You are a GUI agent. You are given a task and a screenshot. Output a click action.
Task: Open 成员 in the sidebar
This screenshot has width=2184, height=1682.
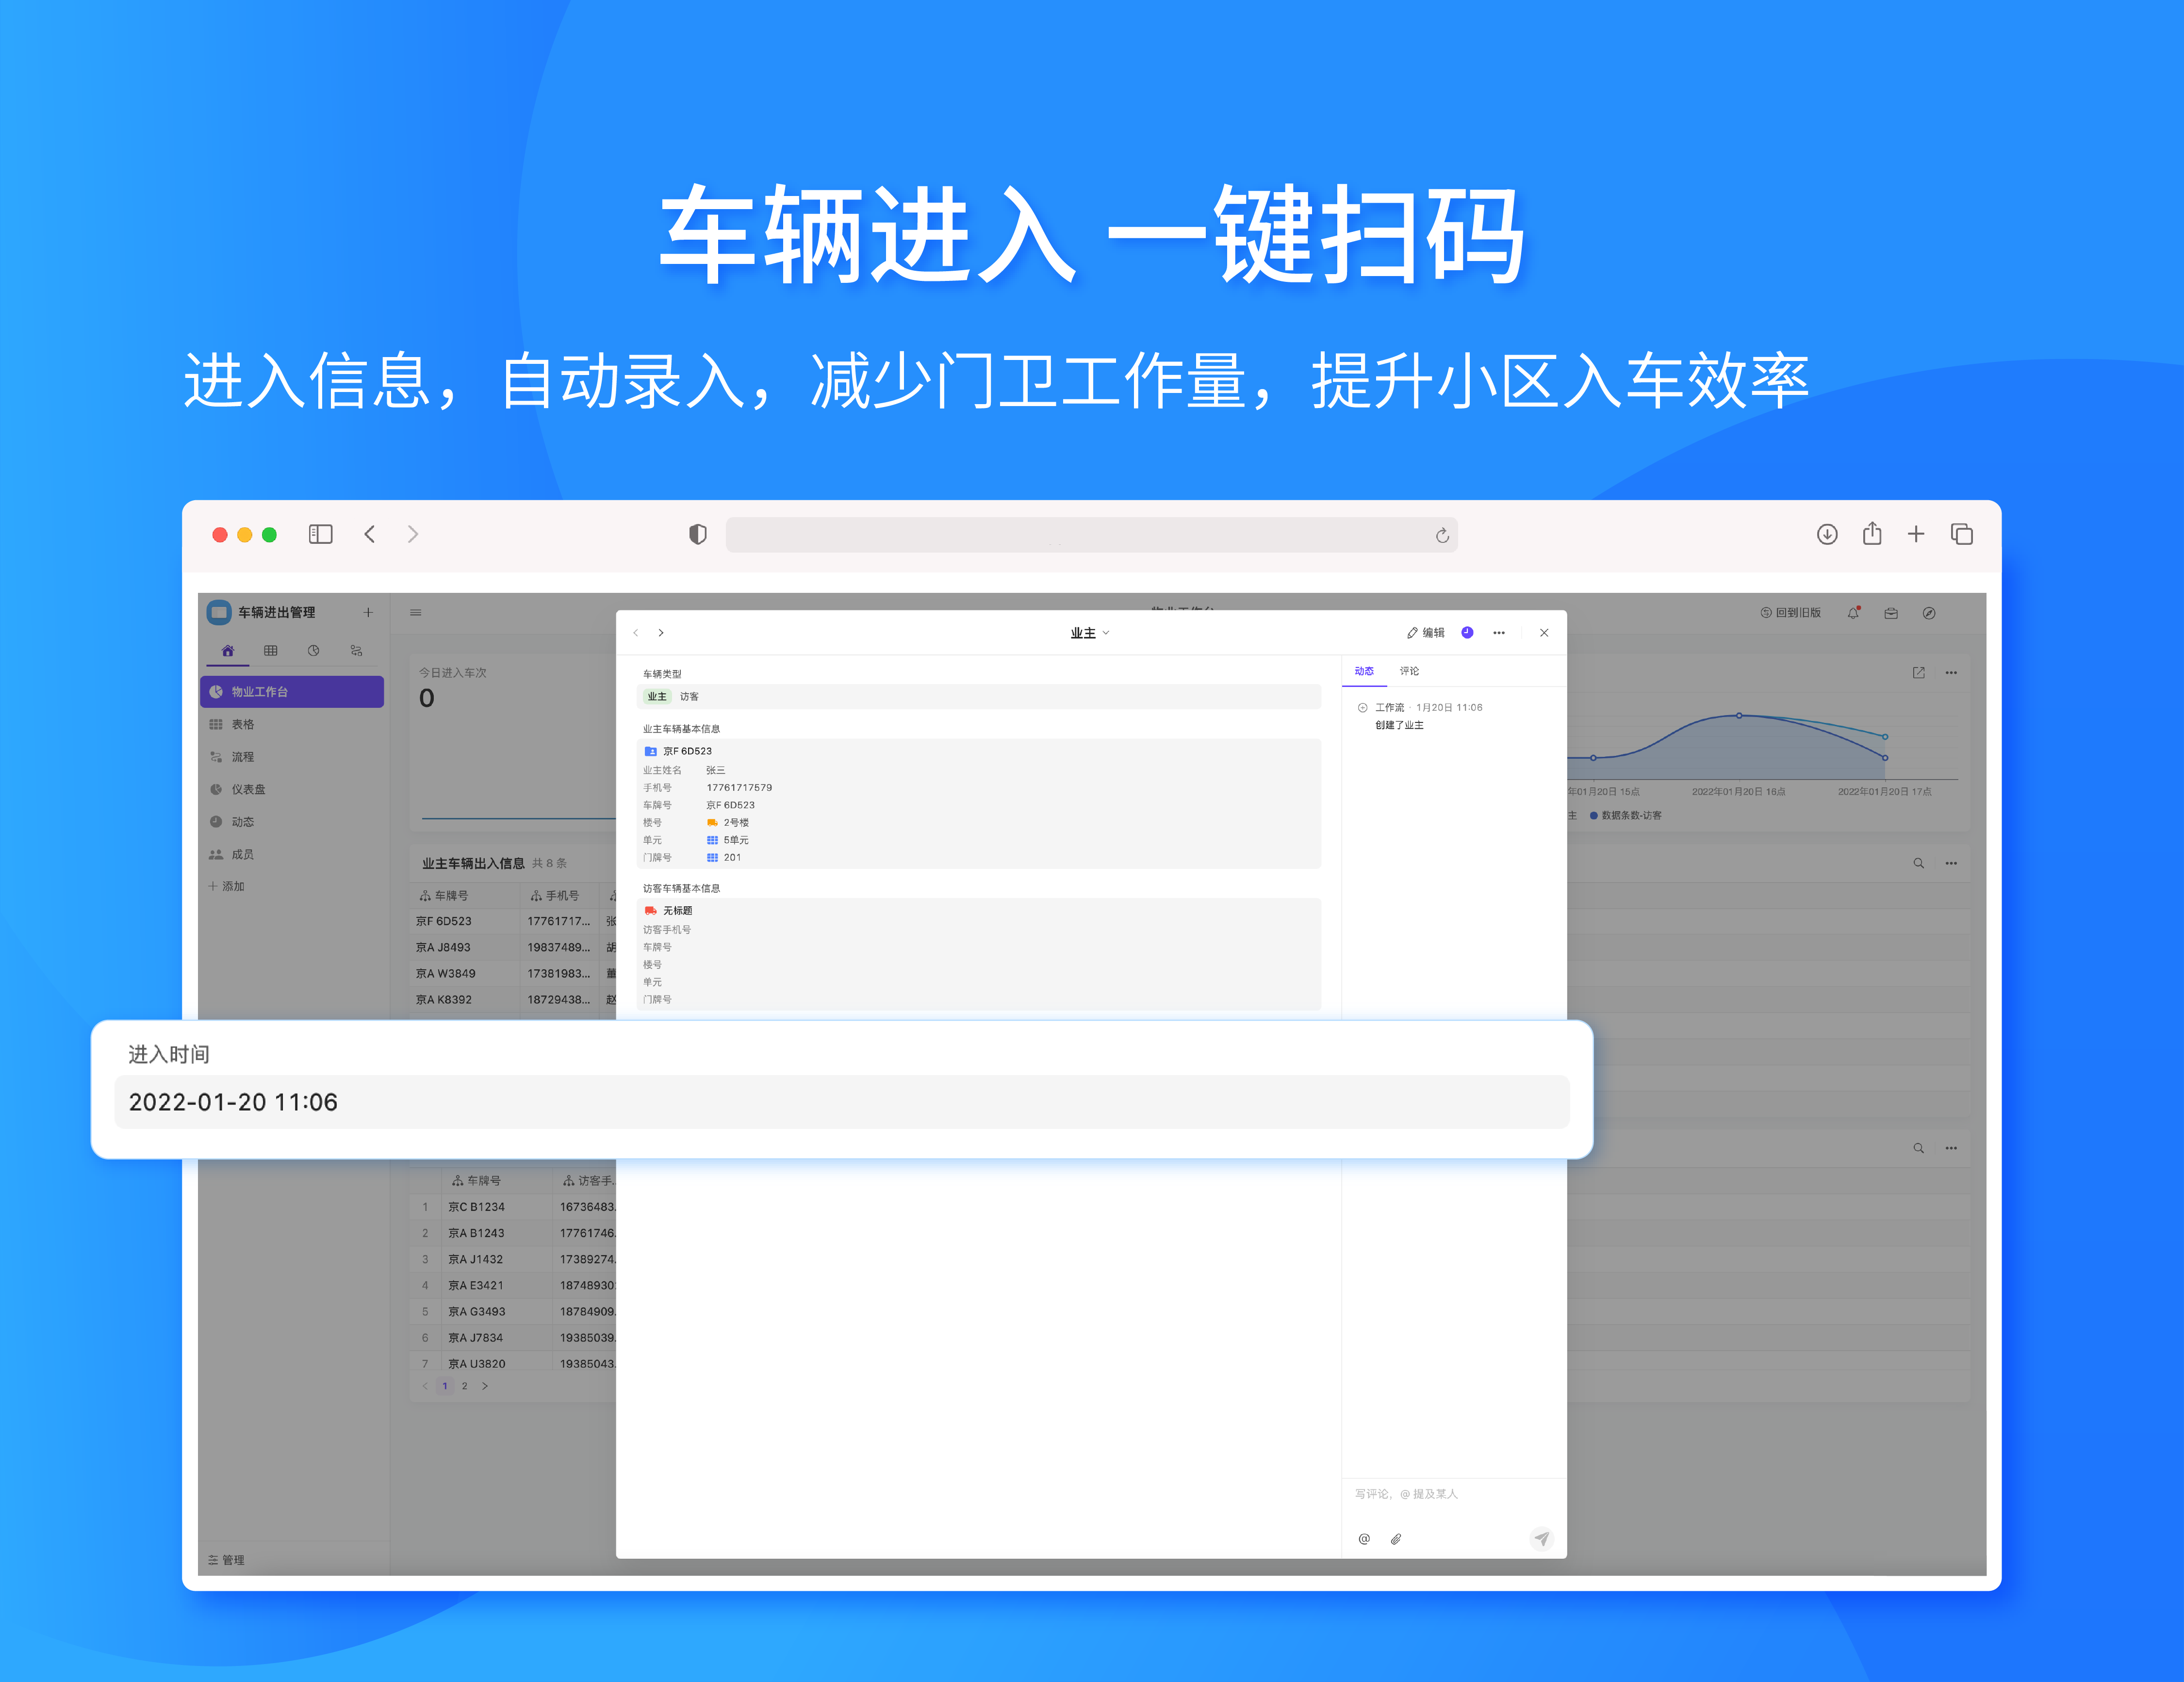pyautogui.click(x=292, y=854)
